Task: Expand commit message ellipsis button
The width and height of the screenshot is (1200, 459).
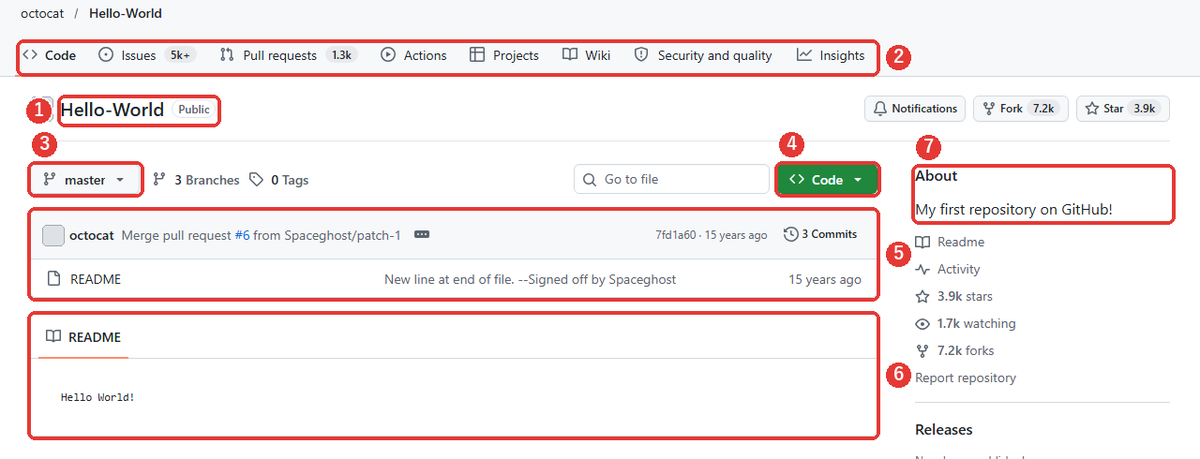Action: pos(422,235)
